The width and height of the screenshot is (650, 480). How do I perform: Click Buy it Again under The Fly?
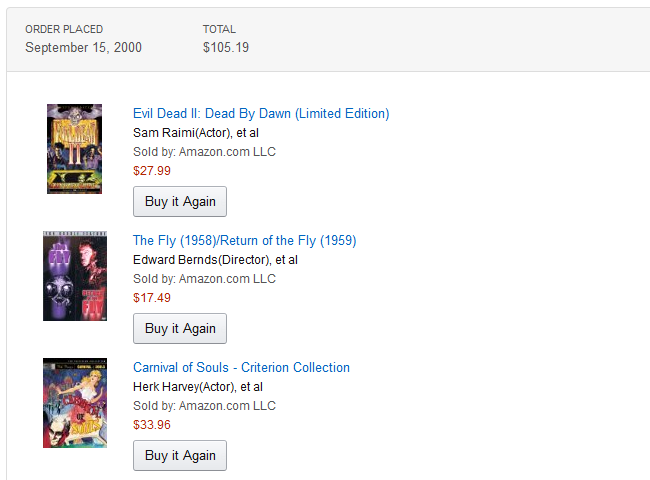tap(180, 328)
